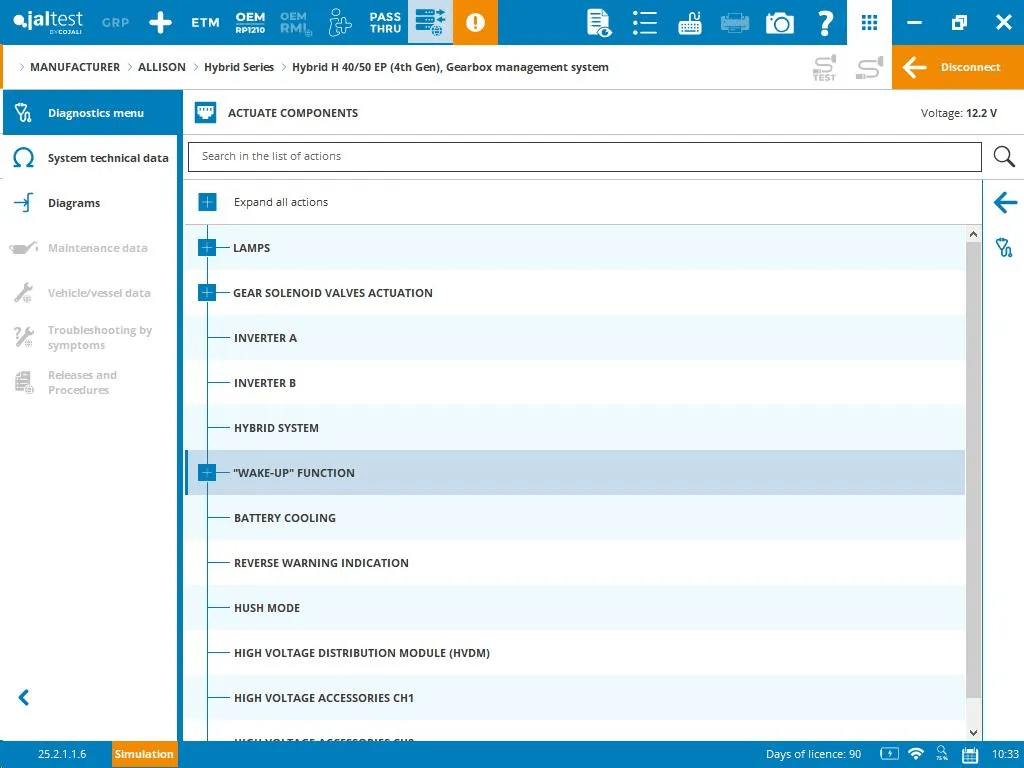1024x768 pixels.
Task: Click the search actions input field
Action: (584, 157)
